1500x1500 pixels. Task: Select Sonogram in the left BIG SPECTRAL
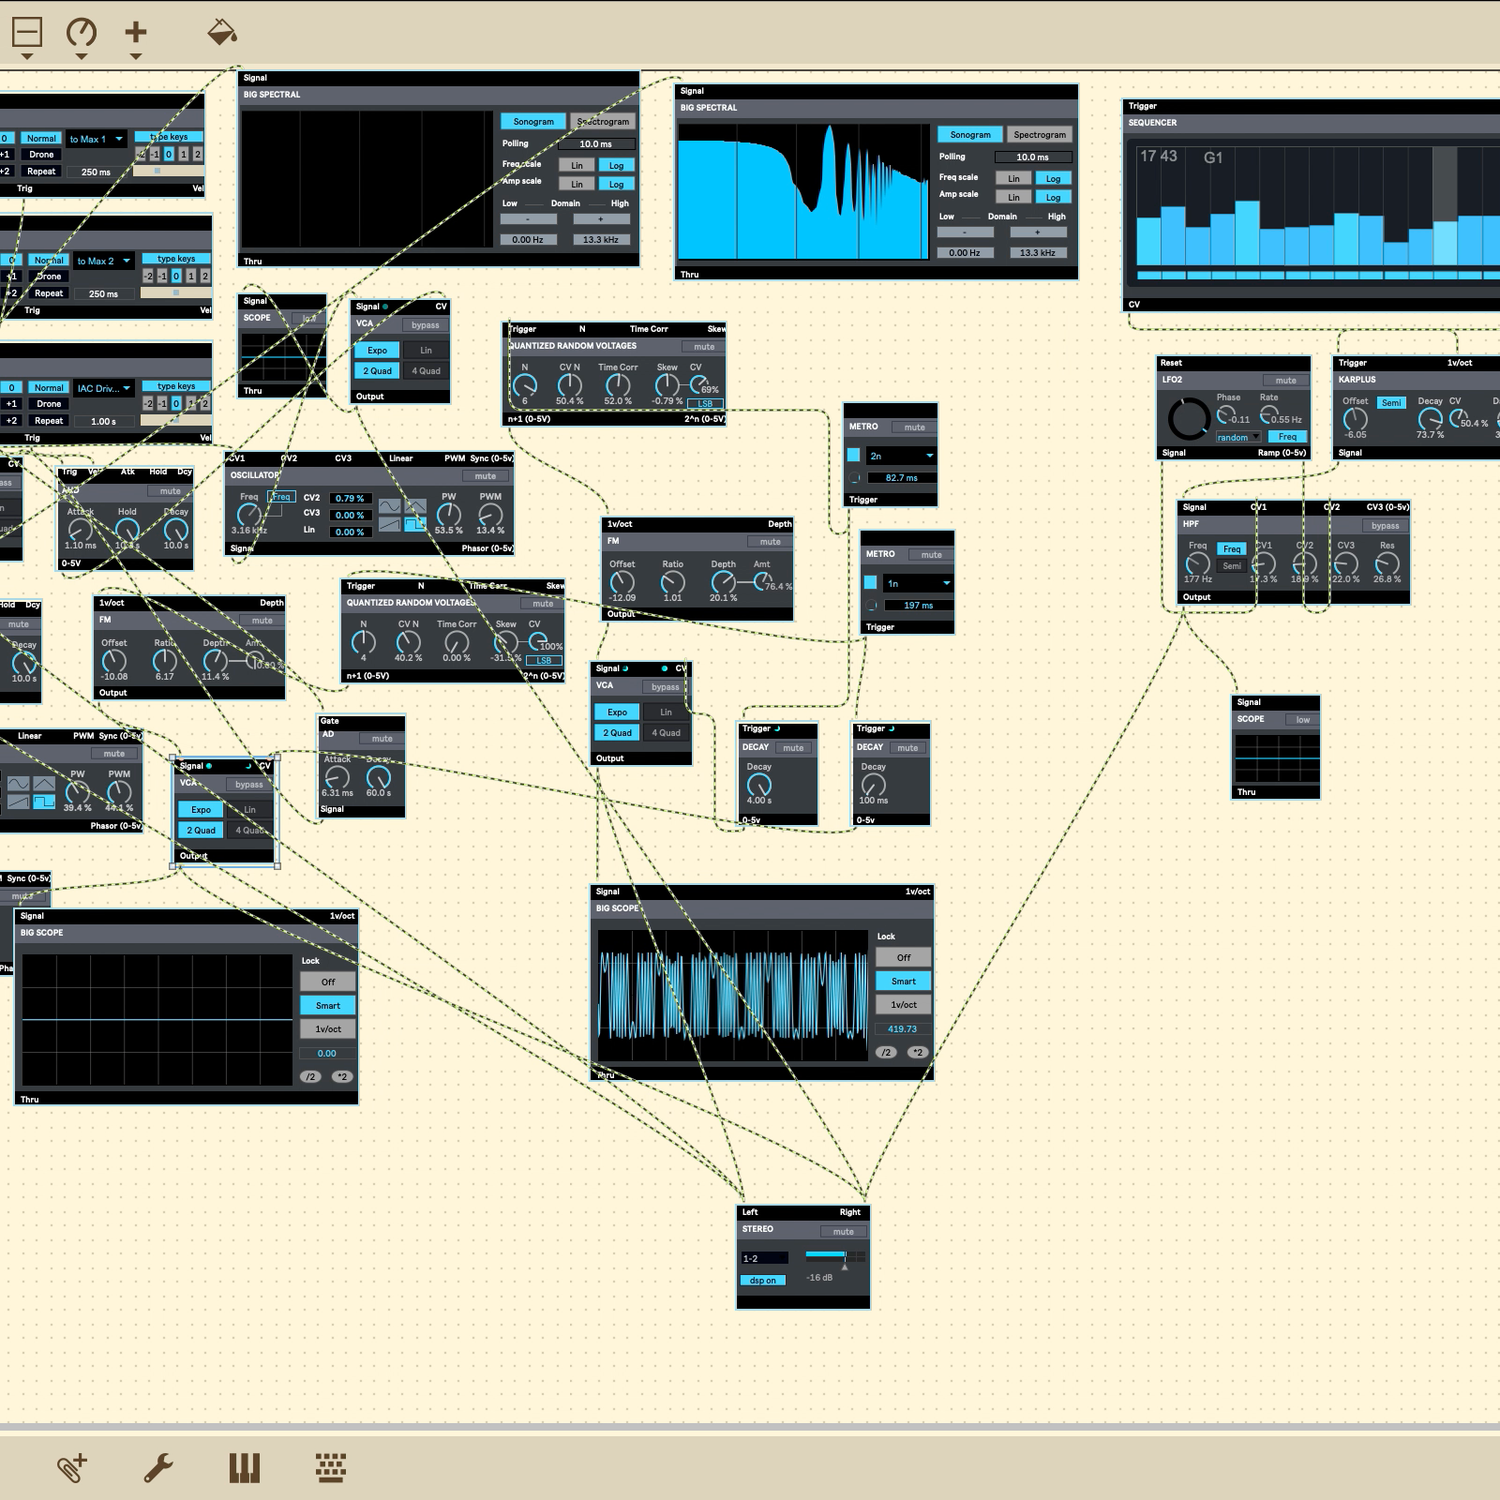(x=533, y=122)
